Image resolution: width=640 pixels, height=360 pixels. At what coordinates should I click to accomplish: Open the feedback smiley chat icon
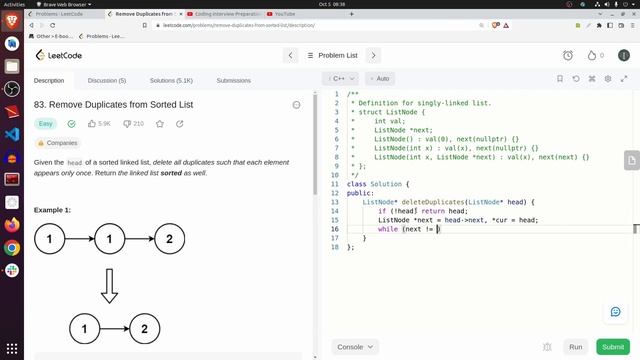[616, 312]
